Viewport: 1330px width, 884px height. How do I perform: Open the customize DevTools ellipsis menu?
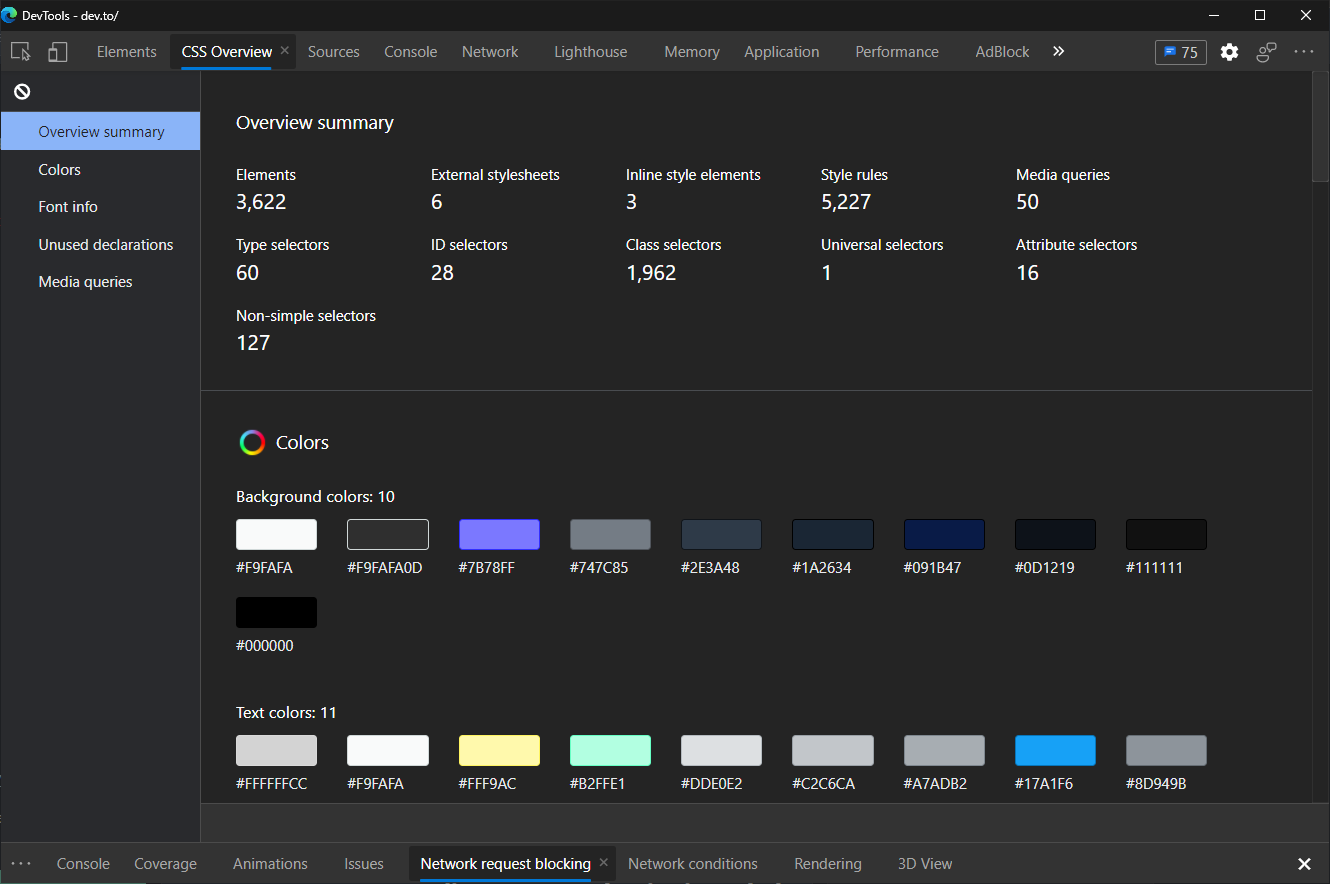click(1304, 52)
